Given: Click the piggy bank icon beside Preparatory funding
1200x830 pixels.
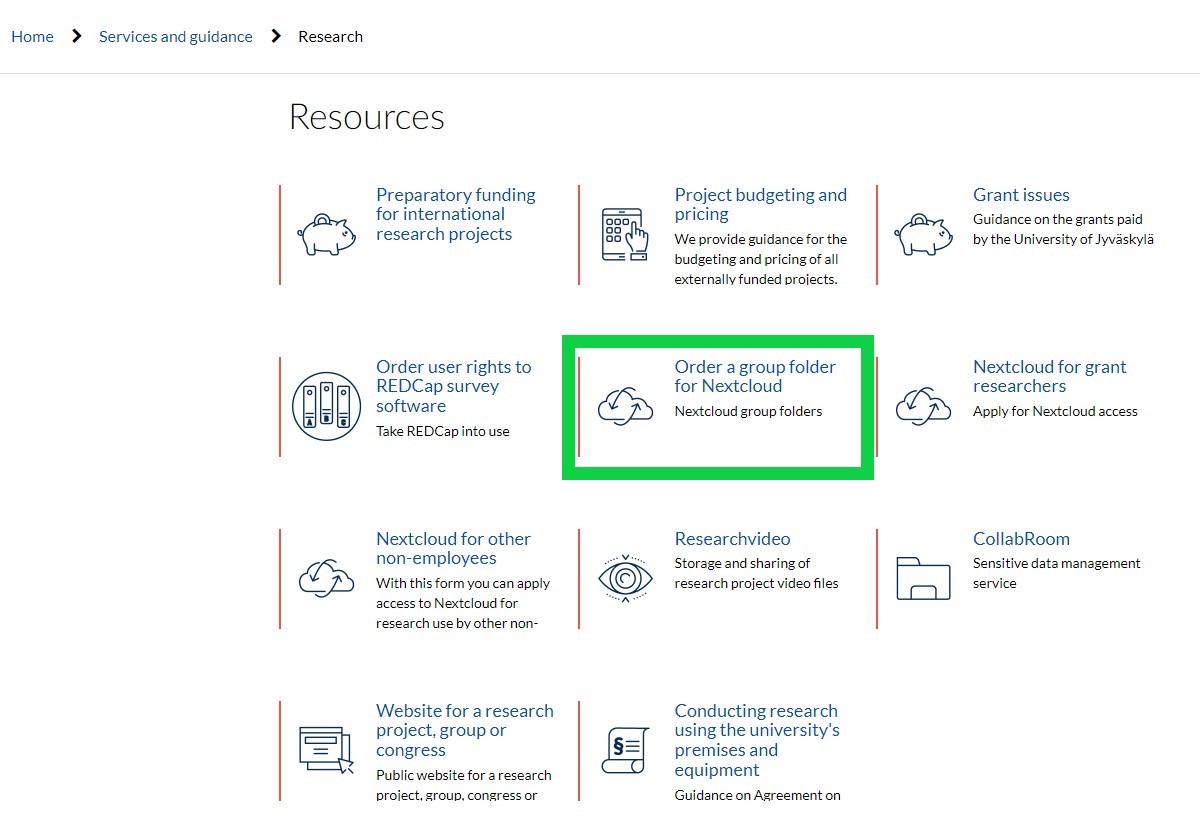Looking at the screenshot, I should point(327,235).
